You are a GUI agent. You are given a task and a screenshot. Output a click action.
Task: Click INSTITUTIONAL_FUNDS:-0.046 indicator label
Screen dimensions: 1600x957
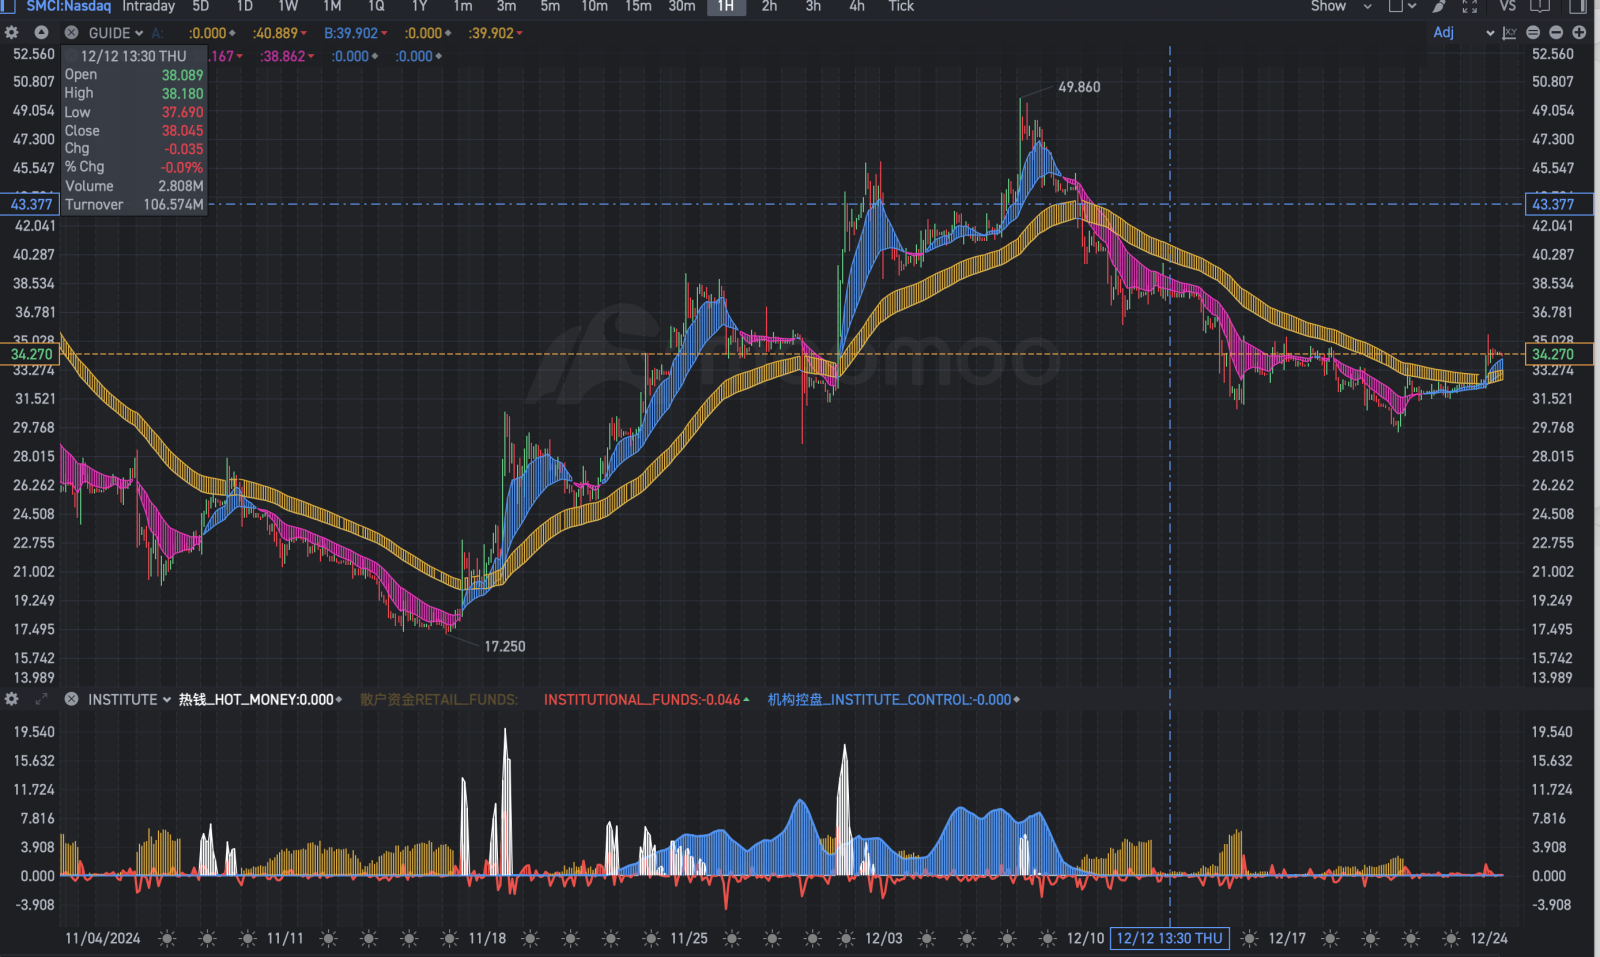coord(642,699)
